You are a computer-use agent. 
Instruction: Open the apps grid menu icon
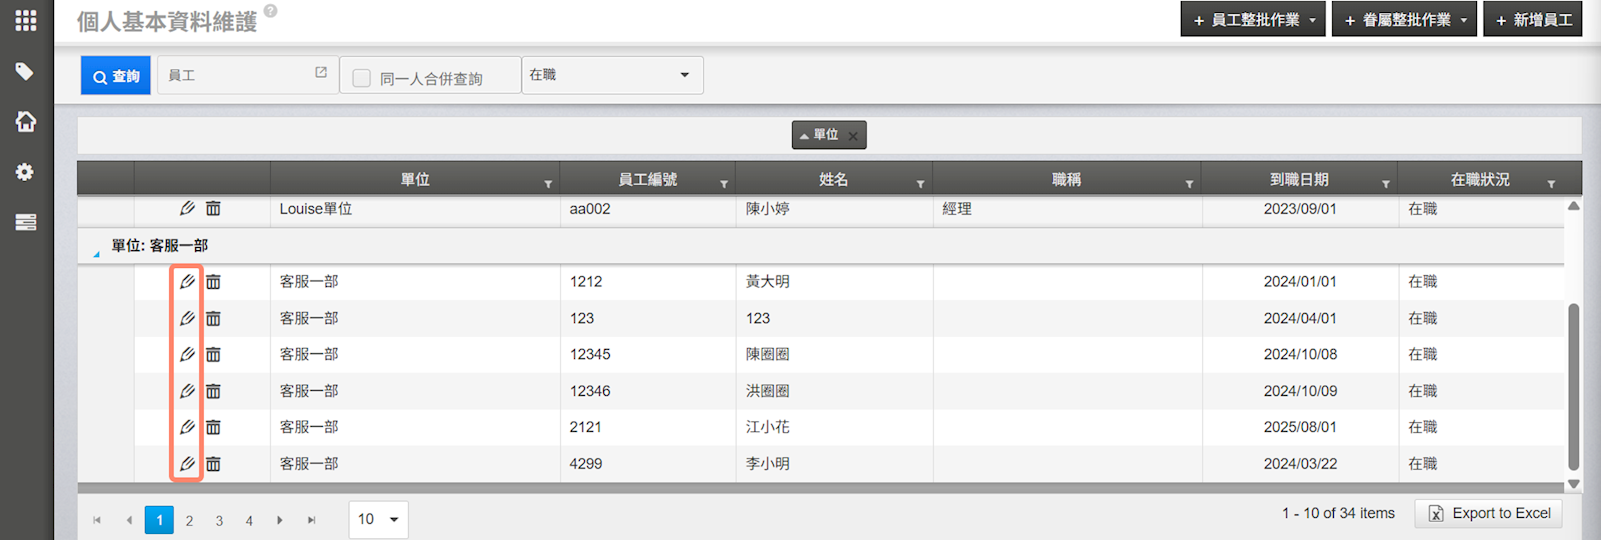point(26,21)
